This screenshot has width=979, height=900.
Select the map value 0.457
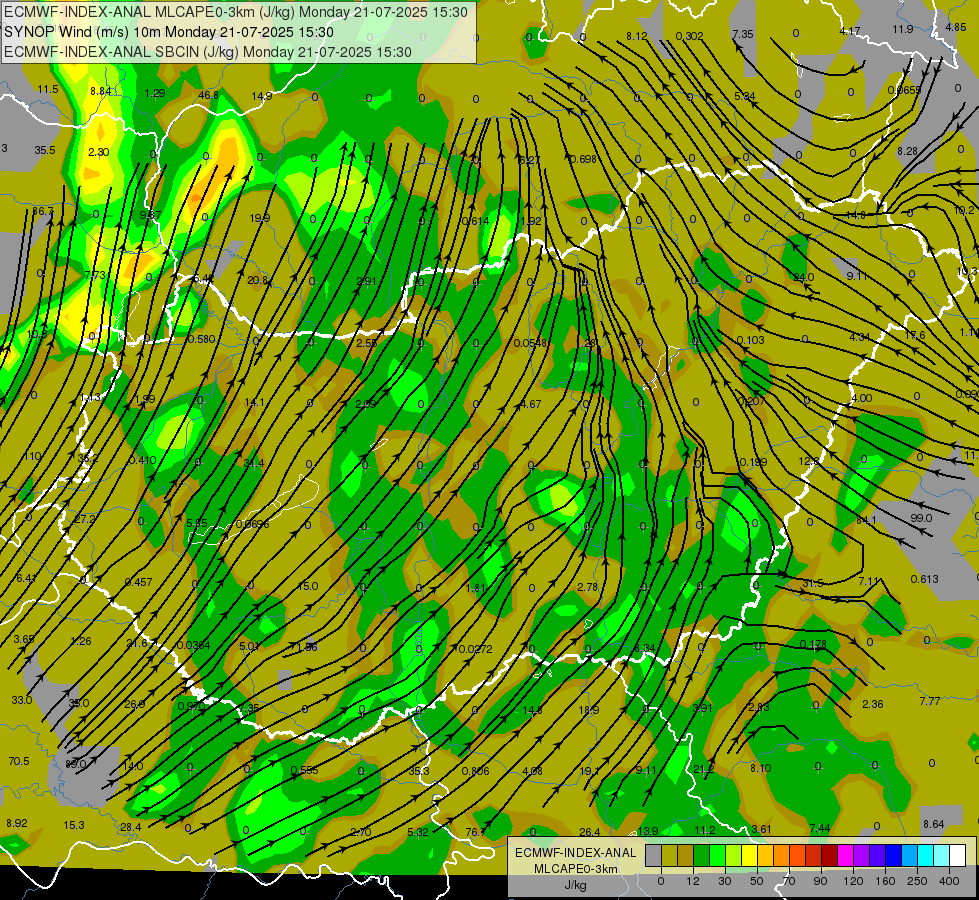point(139,582)
